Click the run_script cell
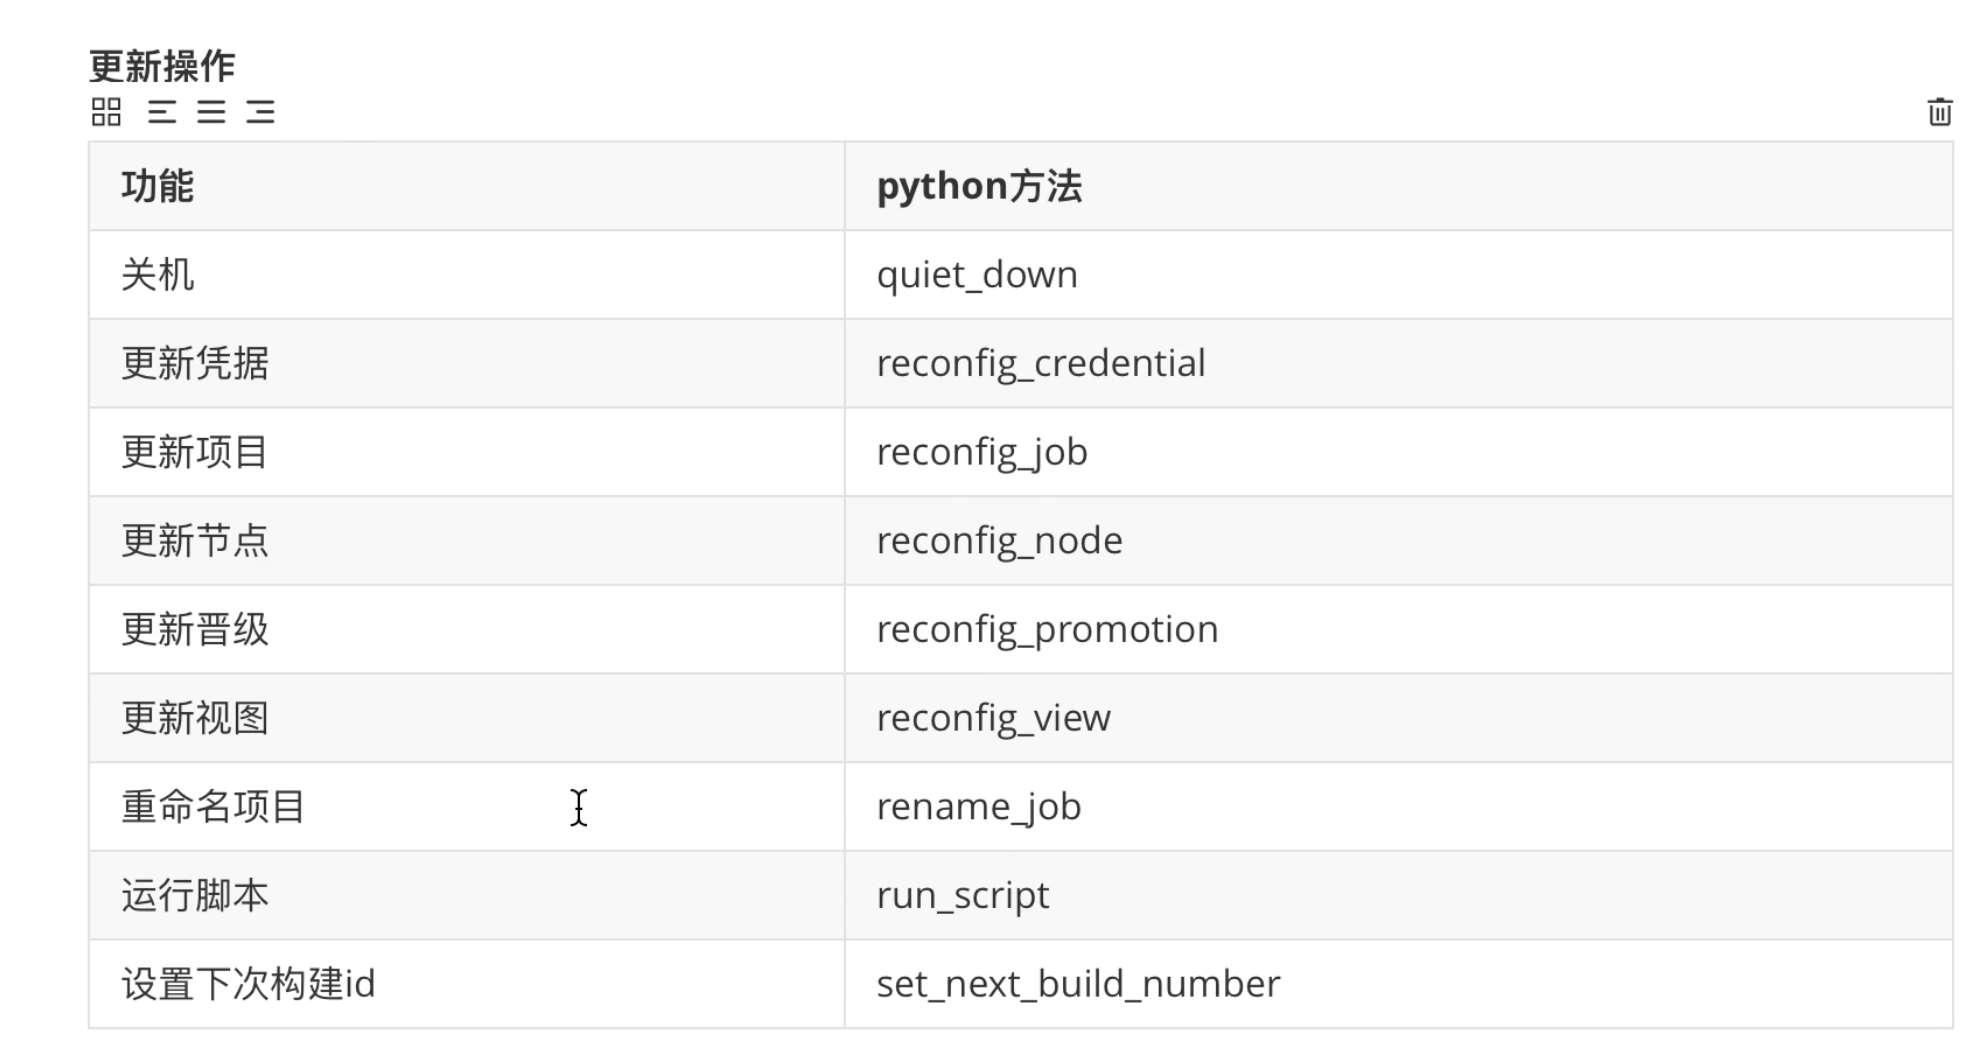Viewport: 1970px width, 1044px height. [1399, 895]
